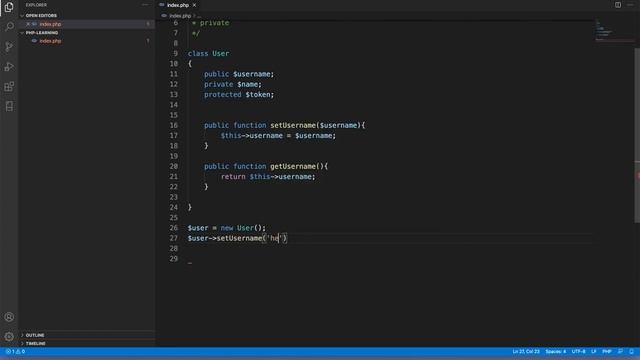Screen dimensions: 640x360
Task: Click the errors and warnings status indicator
Action: point(15,351)
